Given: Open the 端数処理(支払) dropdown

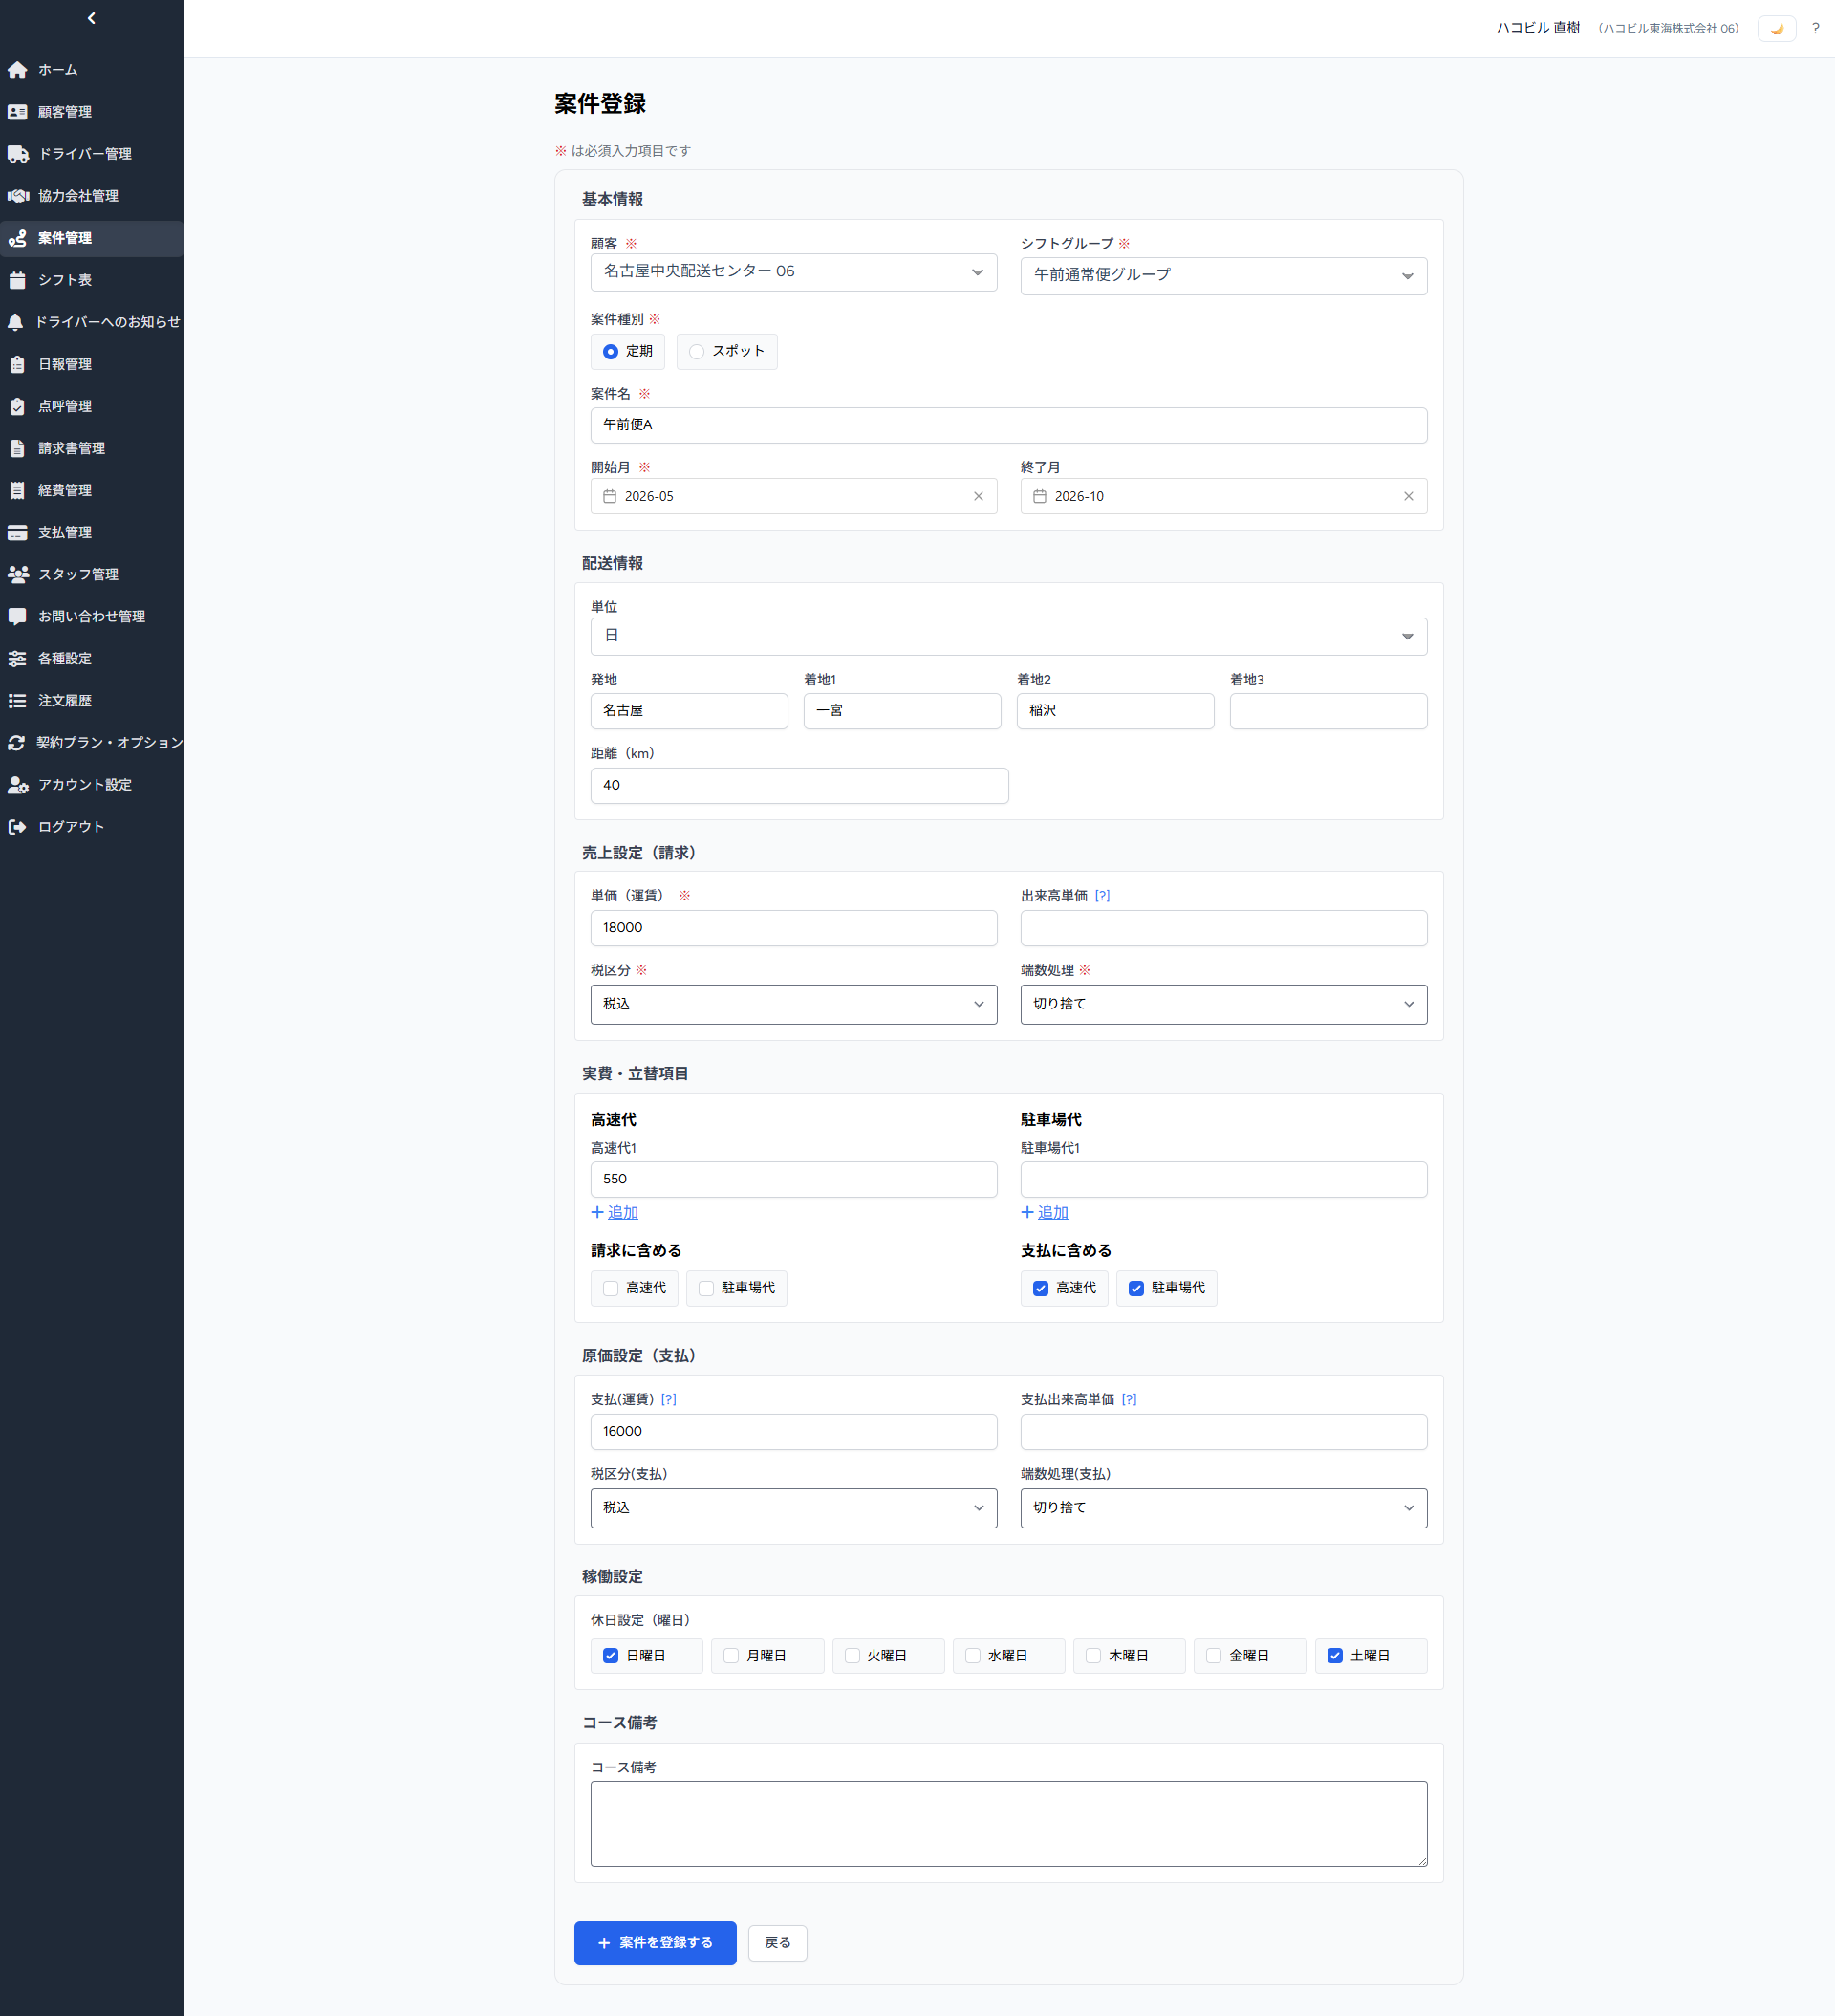Looking at the screenshot, I should [x=1223, y=1508].
